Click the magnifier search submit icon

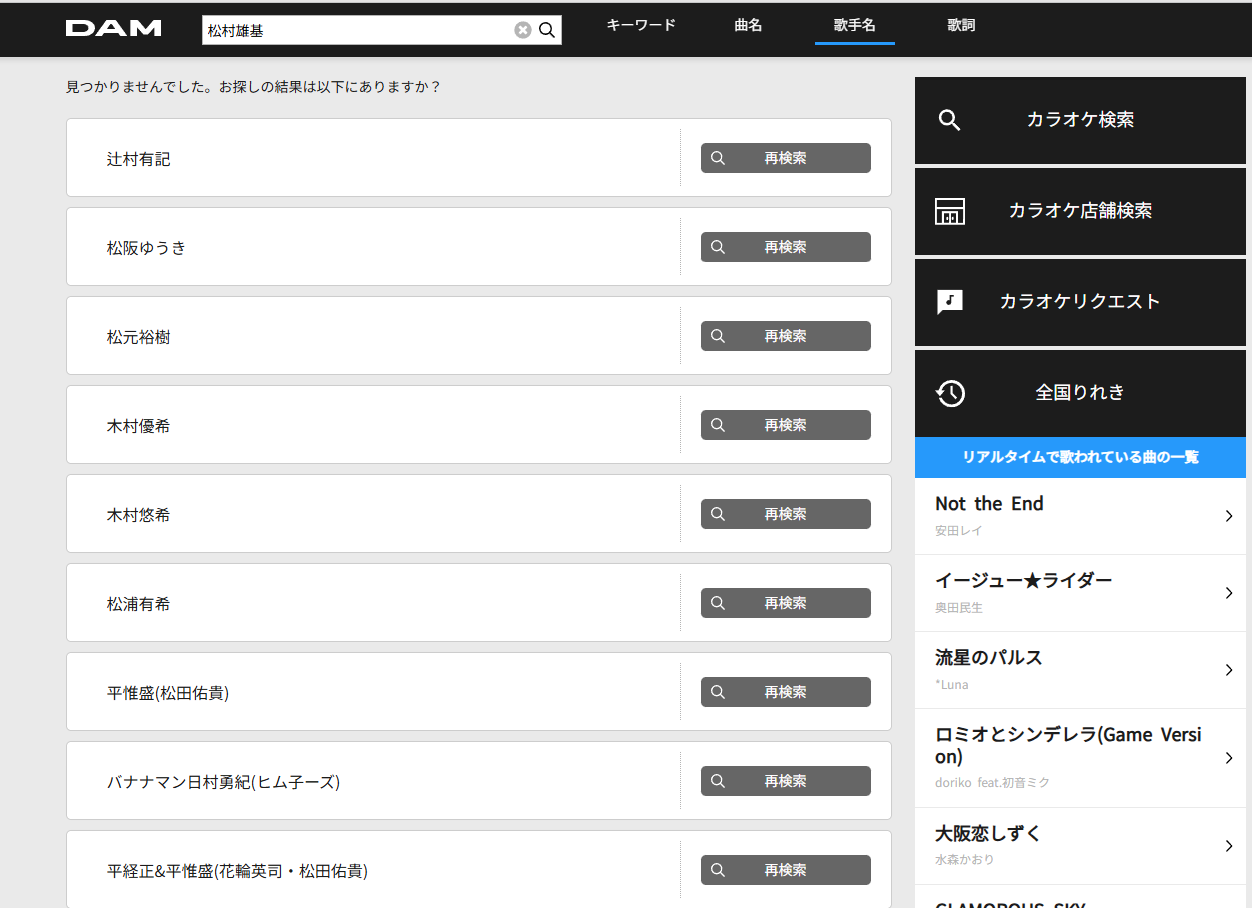pyautogui.click(x=547, y=30)
